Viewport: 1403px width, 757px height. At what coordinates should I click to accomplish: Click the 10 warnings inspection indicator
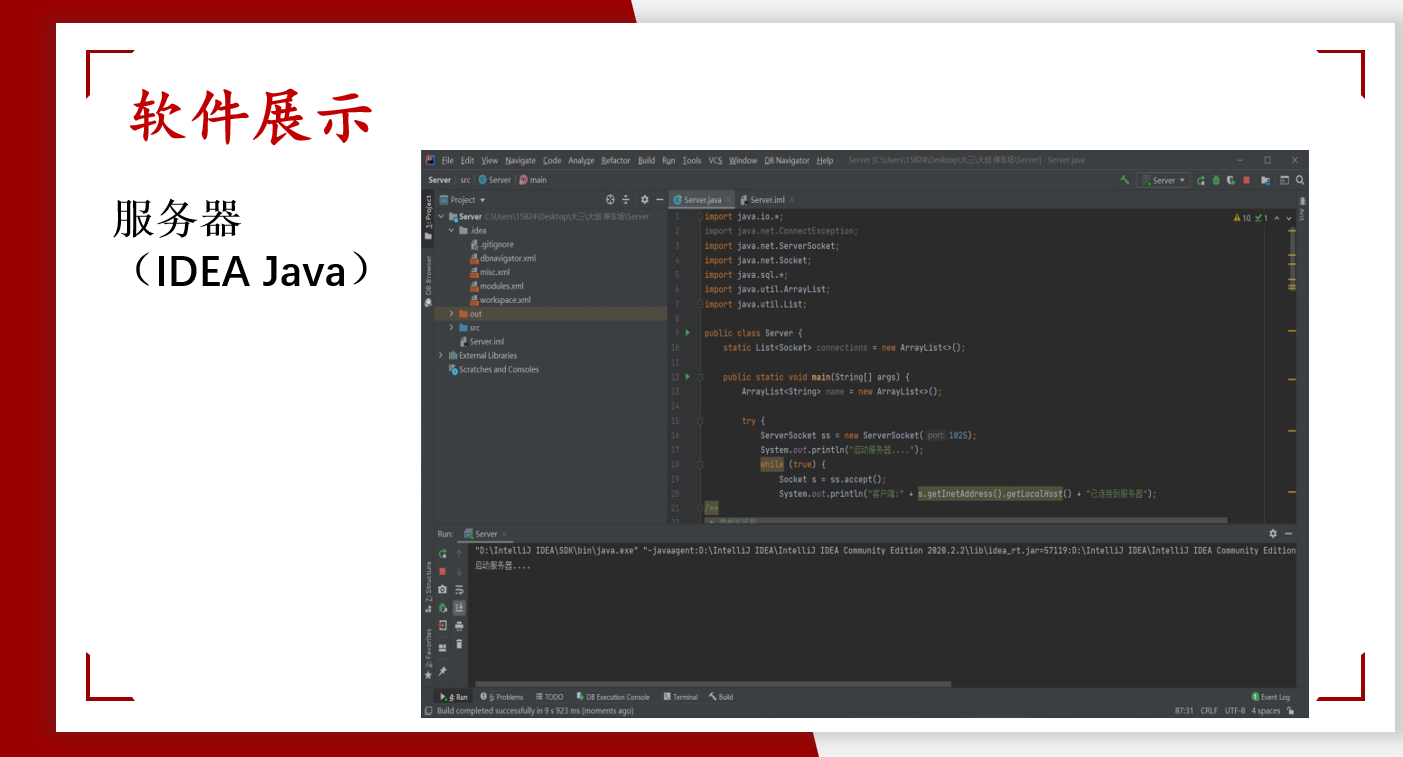click(x=1242, y=218)
